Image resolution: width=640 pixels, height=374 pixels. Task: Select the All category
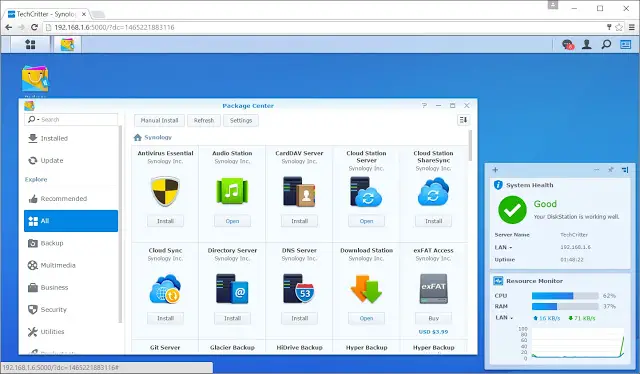71,221
